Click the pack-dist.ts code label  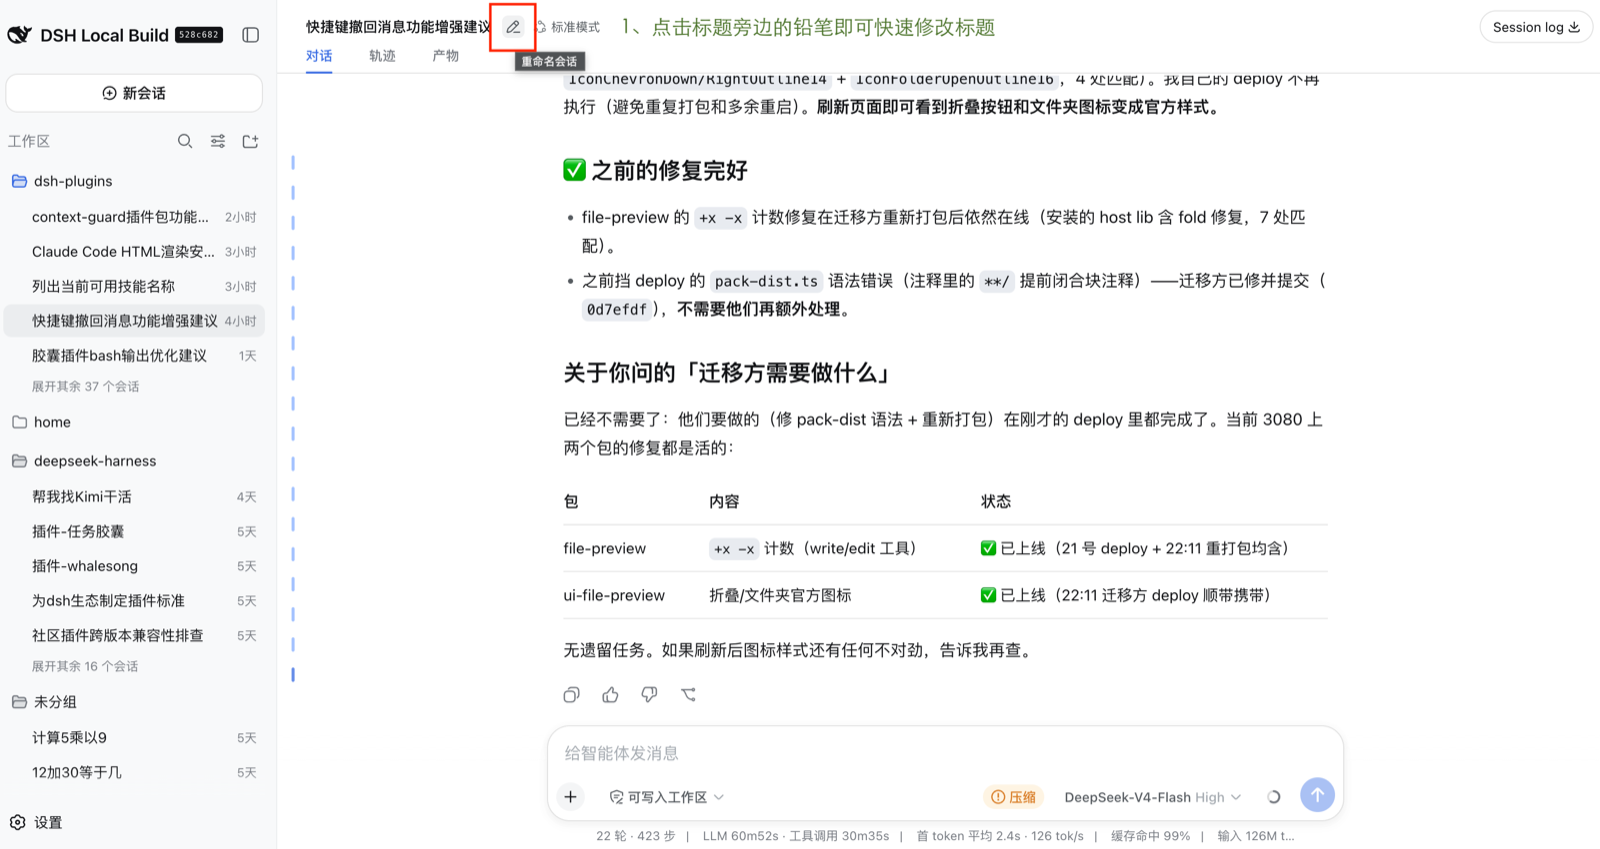tap(766, 281)
